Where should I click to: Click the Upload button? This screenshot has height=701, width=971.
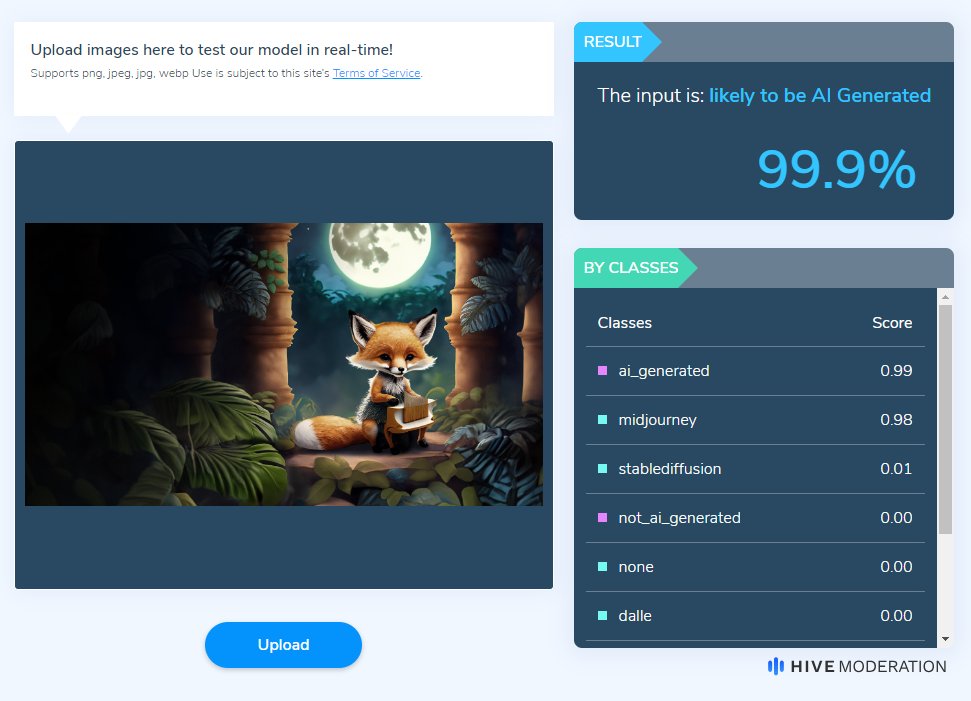(283, 645)
